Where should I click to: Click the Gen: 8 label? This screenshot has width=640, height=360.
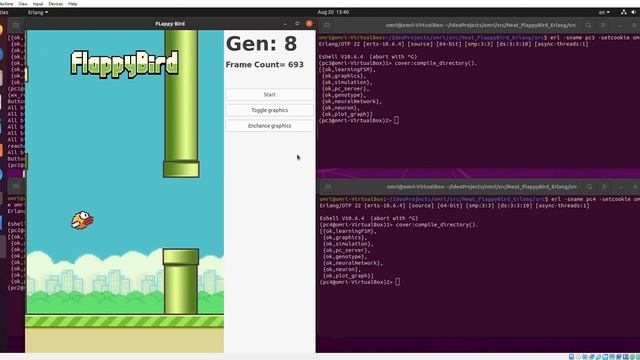click(x=261, y=44)
